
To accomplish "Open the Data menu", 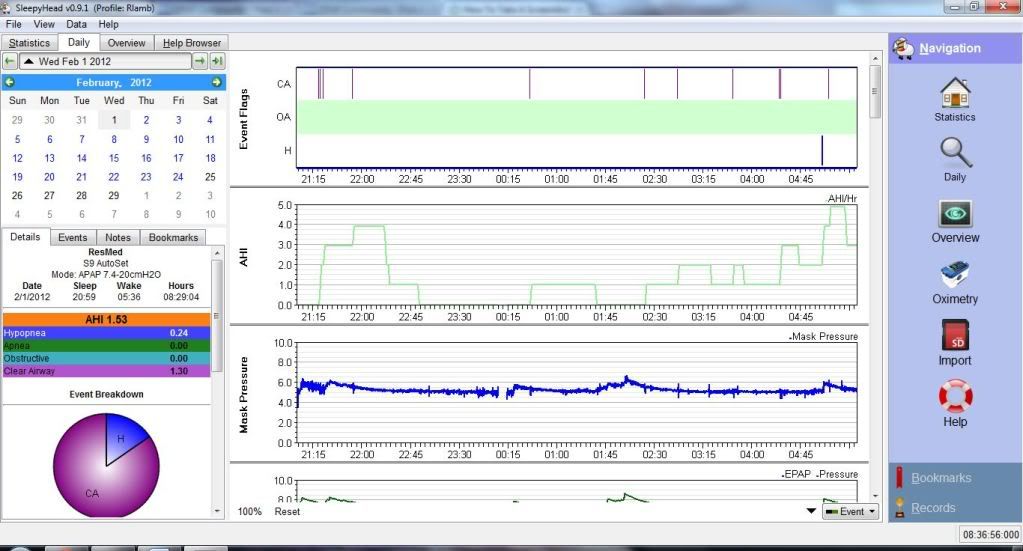I will click(x=76, y=24).
